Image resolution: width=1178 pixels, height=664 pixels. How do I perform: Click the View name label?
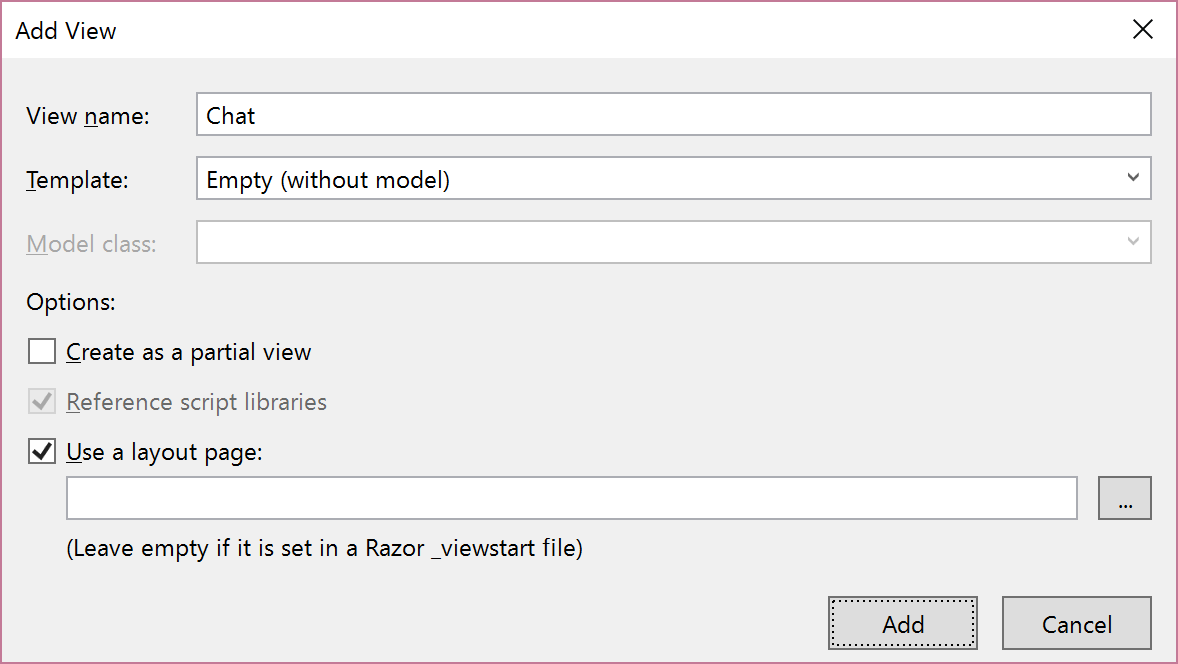[x=88, y=116]
